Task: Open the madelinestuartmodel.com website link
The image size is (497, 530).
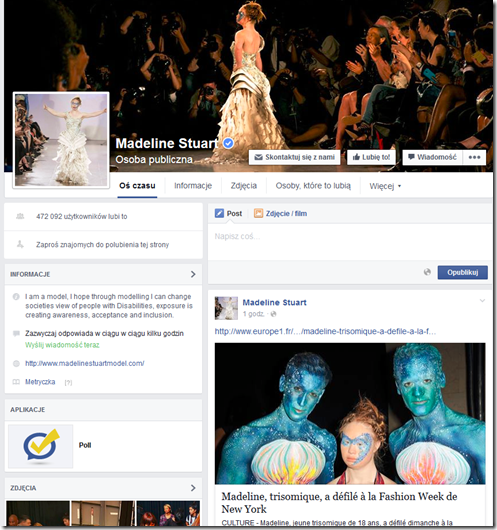Action: point(85,363)
